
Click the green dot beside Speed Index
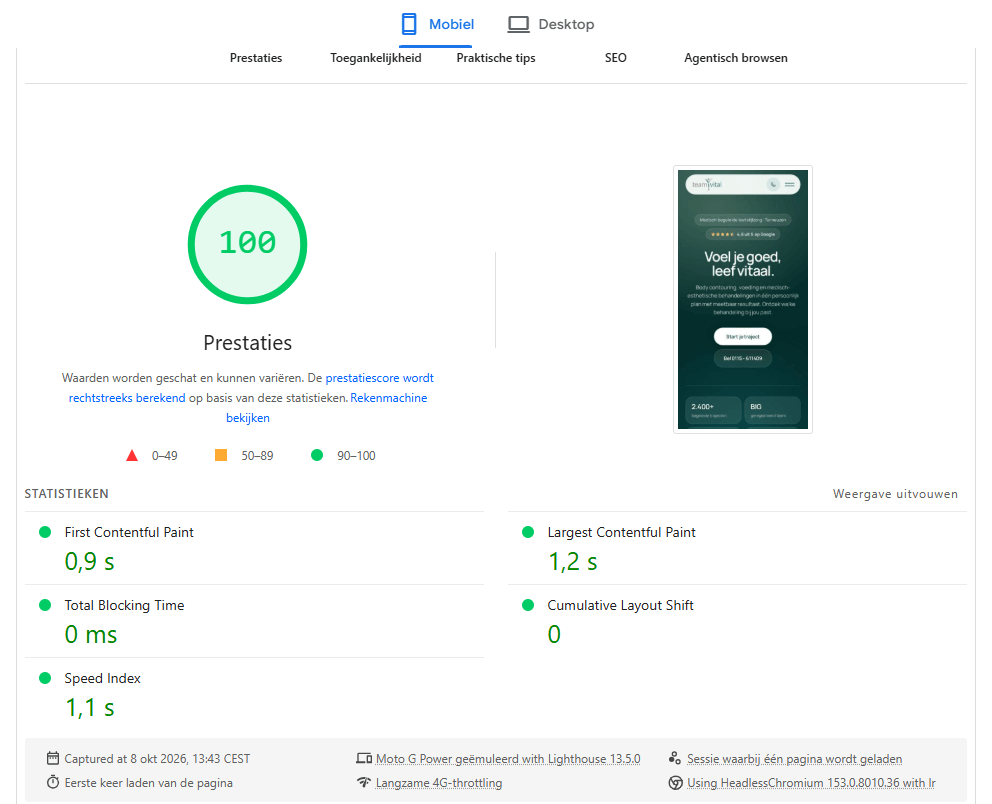click(45, 678)
